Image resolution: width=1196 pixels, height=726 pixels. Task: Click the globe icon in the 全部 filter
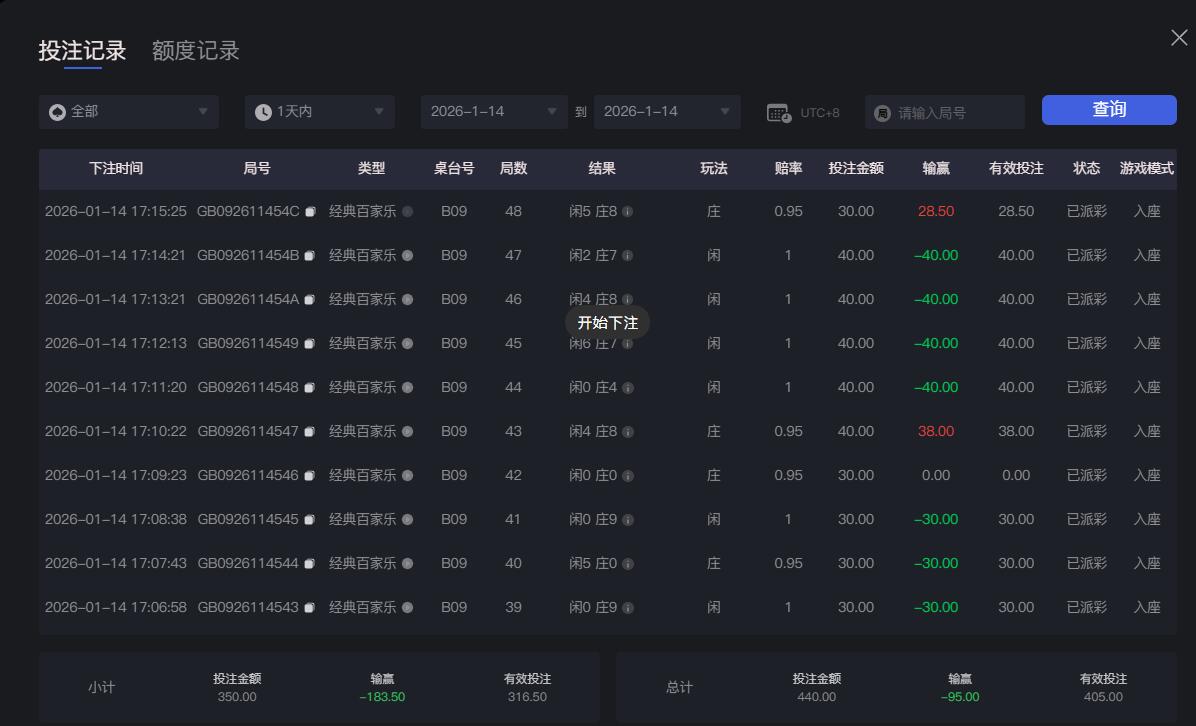57,112
